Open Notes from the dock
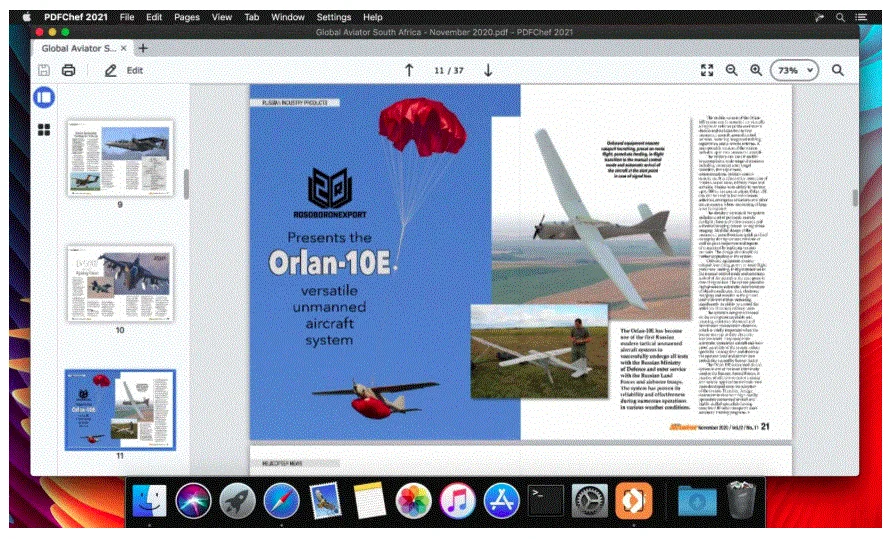Image resolution: width=894 pixels, height=539 pixels. [369, 501]
